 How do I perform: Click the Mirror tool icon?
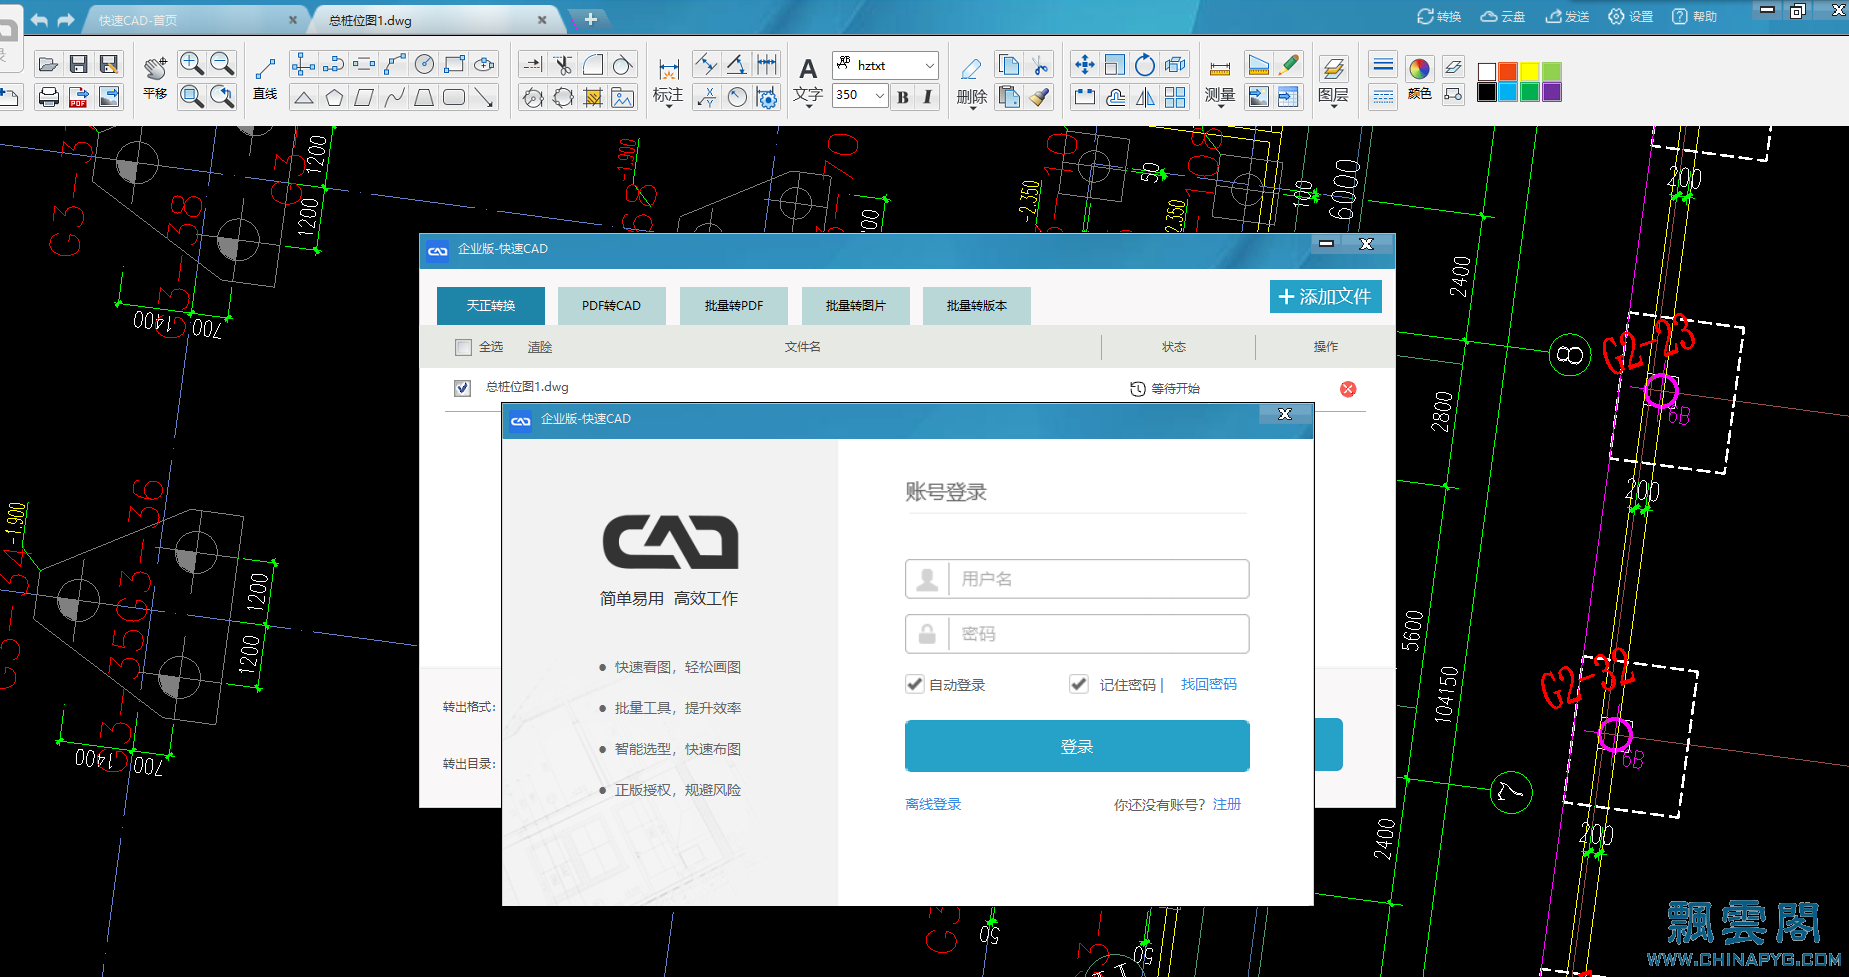point(1145,97)
